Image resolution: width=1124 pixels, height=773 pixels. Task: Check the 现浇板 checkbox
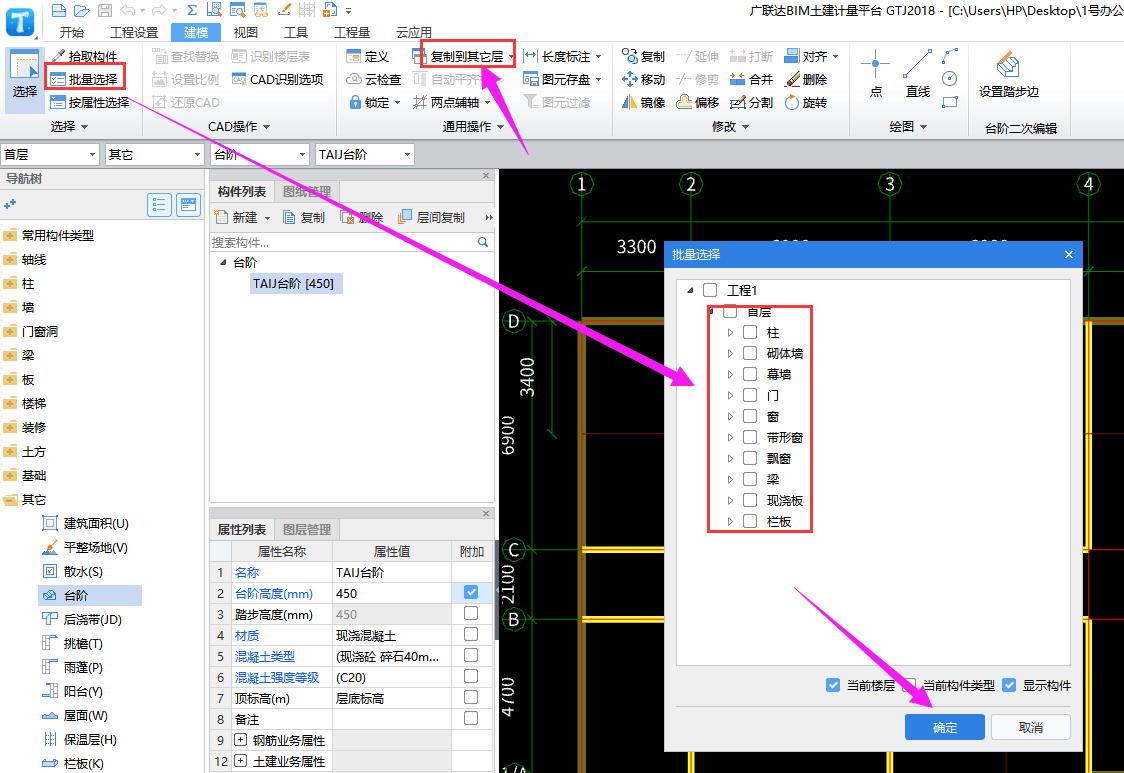pyautogui.click(x=750, y=500)
